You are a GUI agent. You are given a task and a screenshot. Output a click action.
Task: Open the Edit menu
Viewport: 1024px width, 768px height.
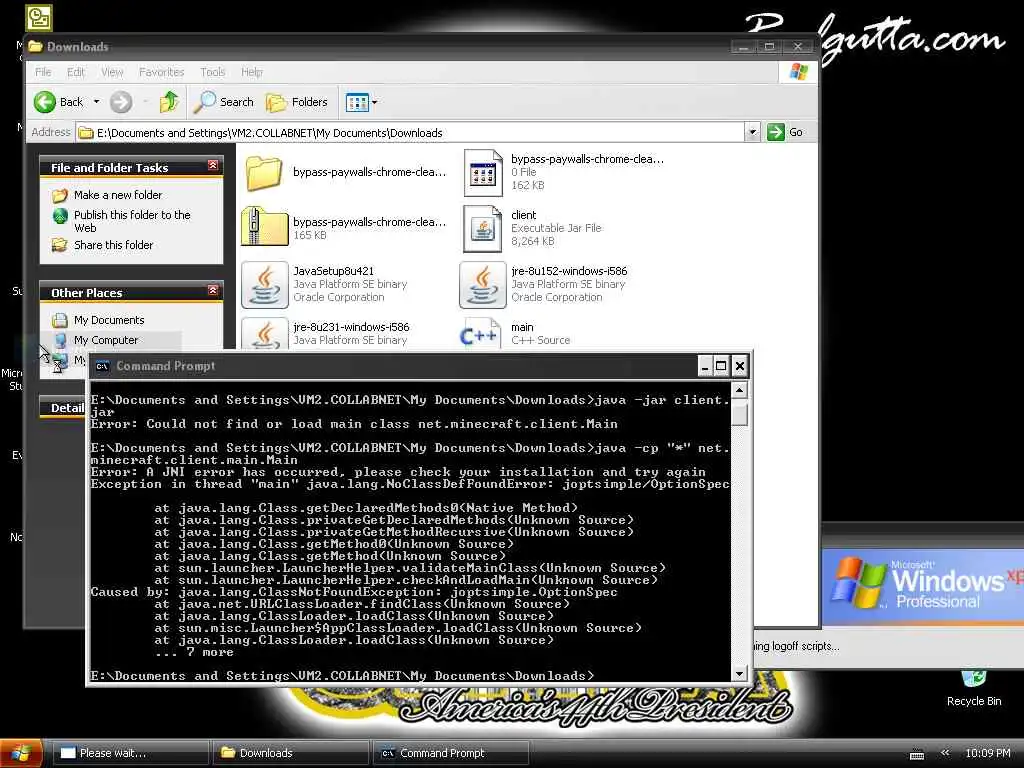pos(76,72)
